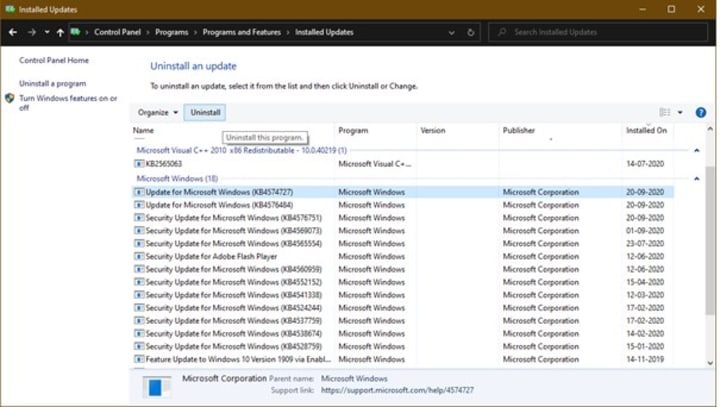Click Control Panel in the address breadcrumb
Viewport: 720px width, 407px height.
117,32
